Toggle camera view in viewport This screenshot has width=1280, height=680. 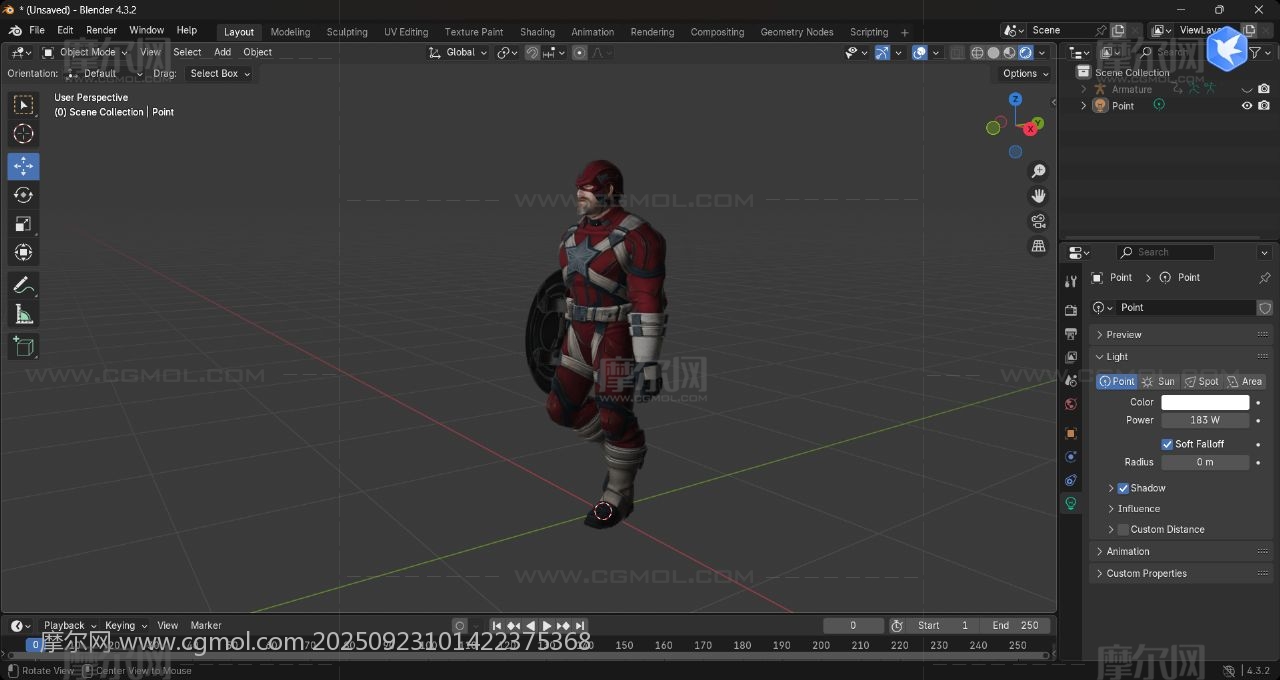(1038, 221)
